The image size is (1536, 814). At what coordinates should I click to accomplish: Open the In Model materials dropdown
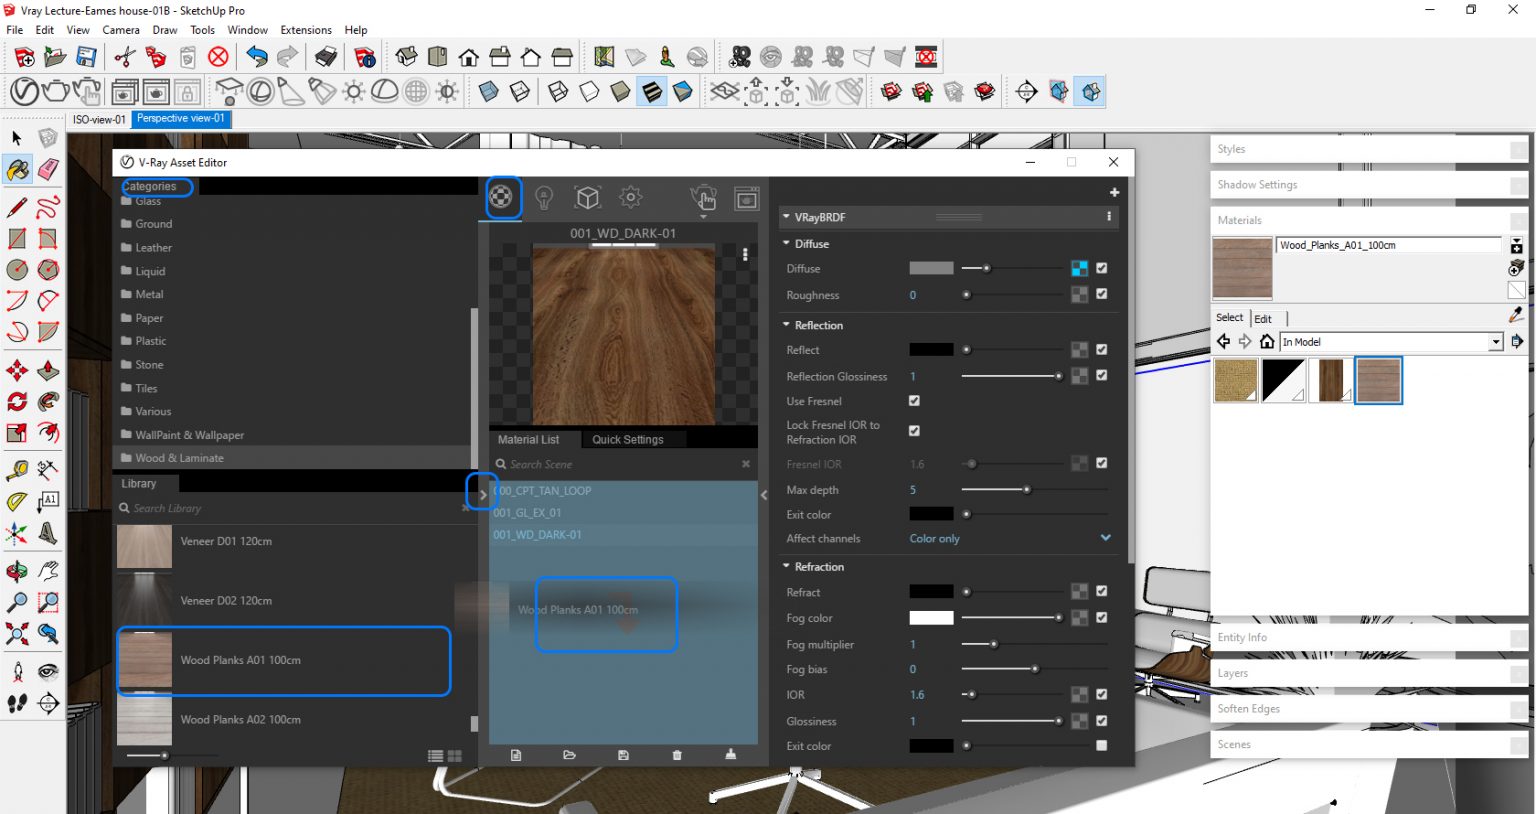click(1496, 341)
